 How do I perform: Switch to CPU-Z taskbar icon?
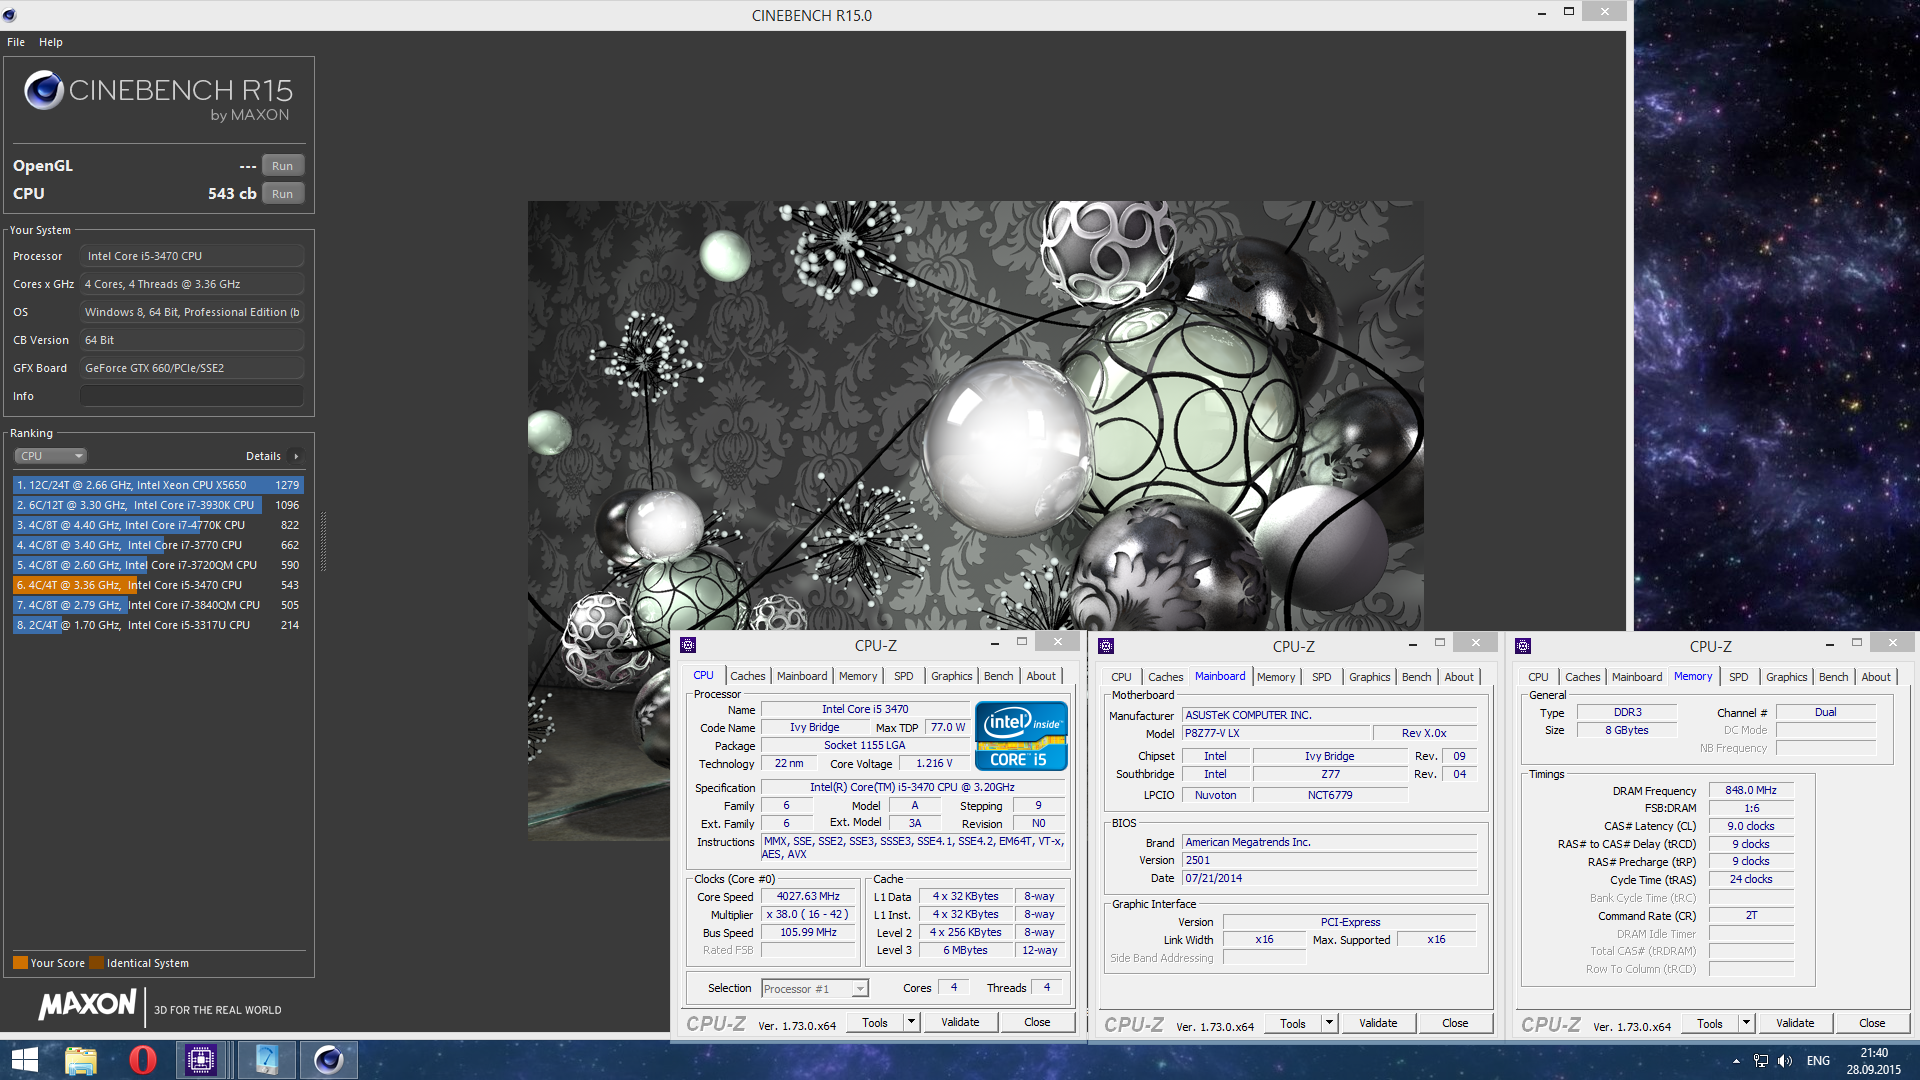pos(201,1060)
